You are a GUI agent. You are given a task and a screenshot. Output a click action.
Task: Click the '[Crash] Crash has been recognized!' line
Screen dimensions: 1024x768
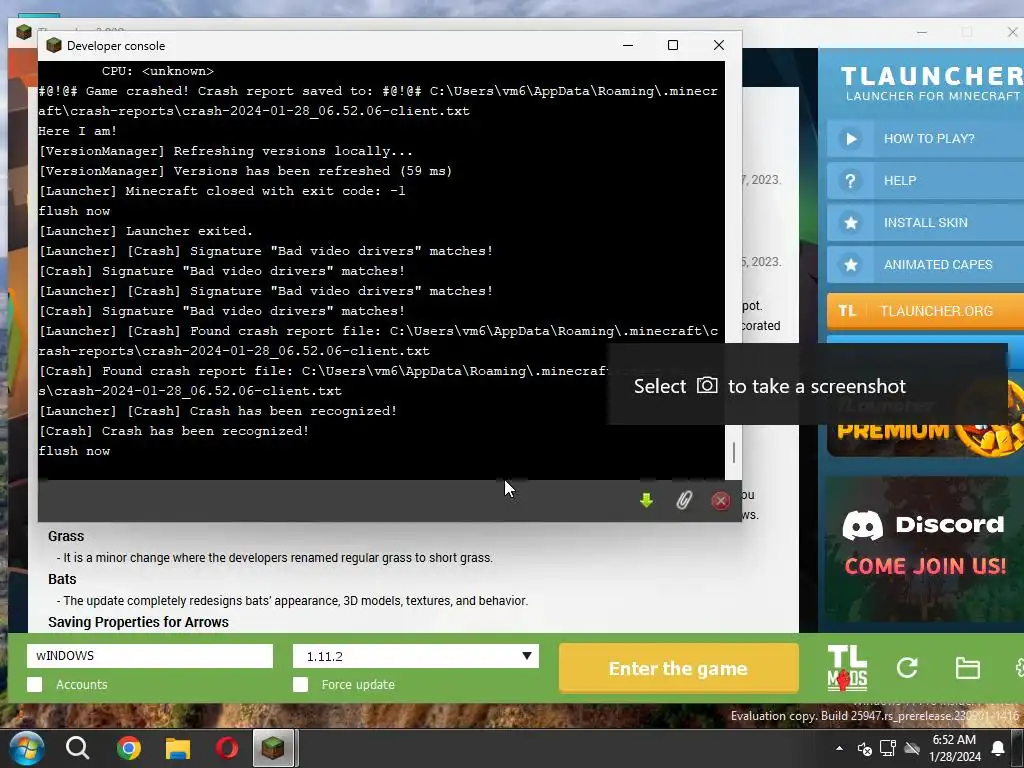[x=174, y=431]
